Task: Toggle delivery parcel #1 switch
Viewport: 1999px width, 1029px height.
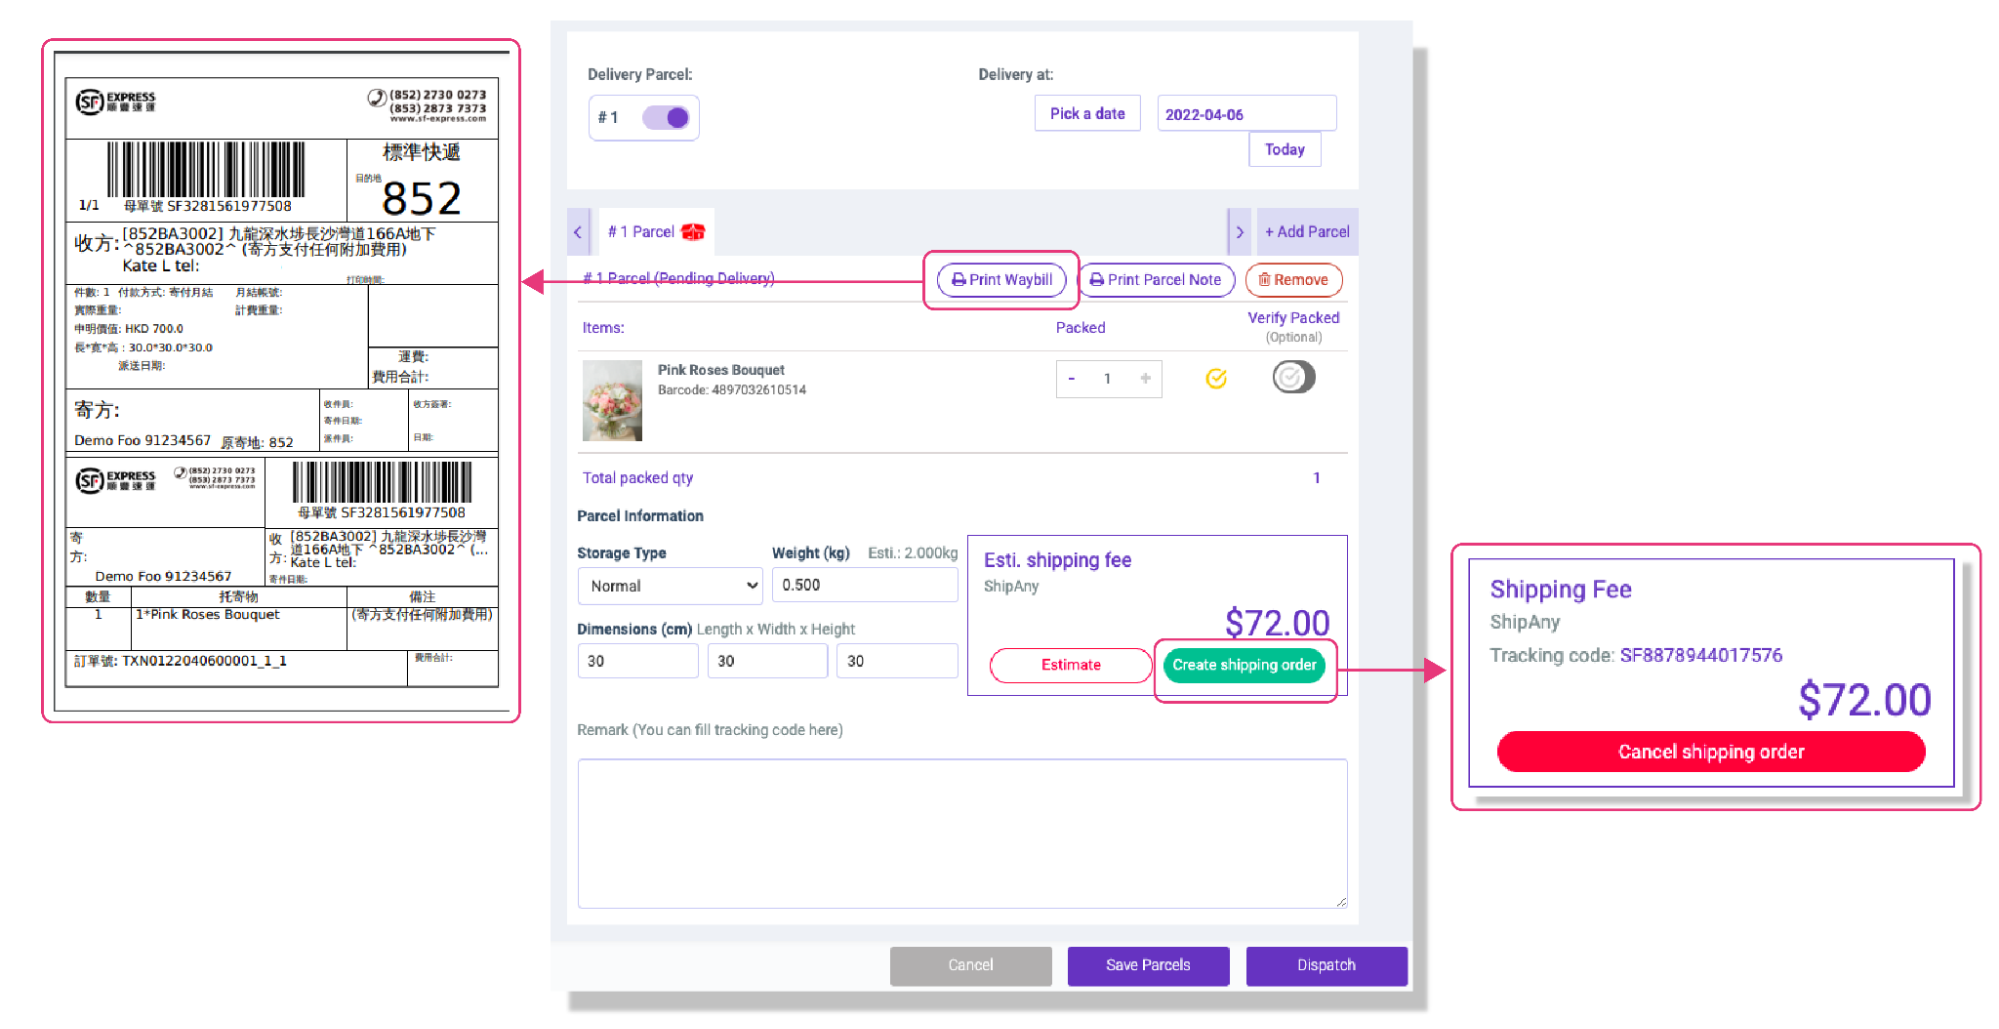Action: [666, 118]
